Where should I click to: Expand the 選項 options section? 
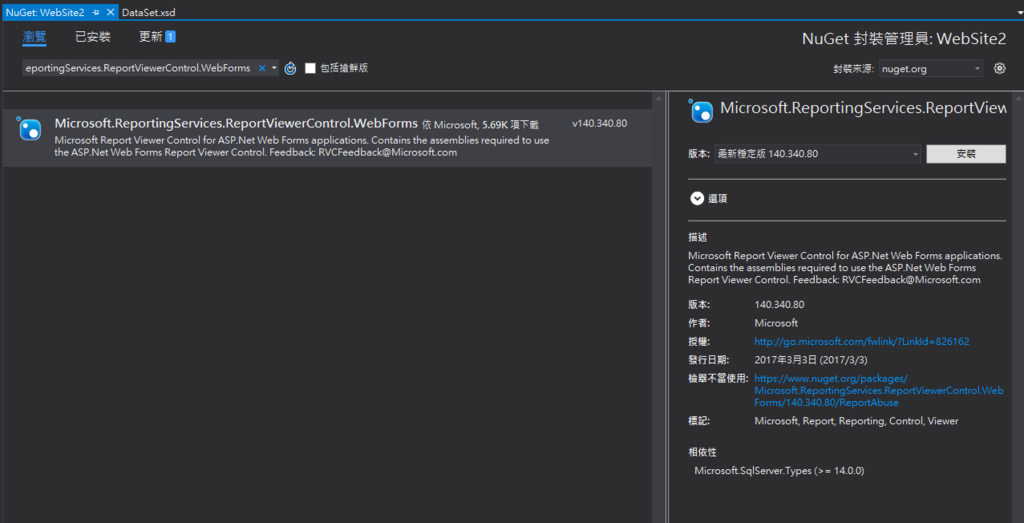pos(697,198)
